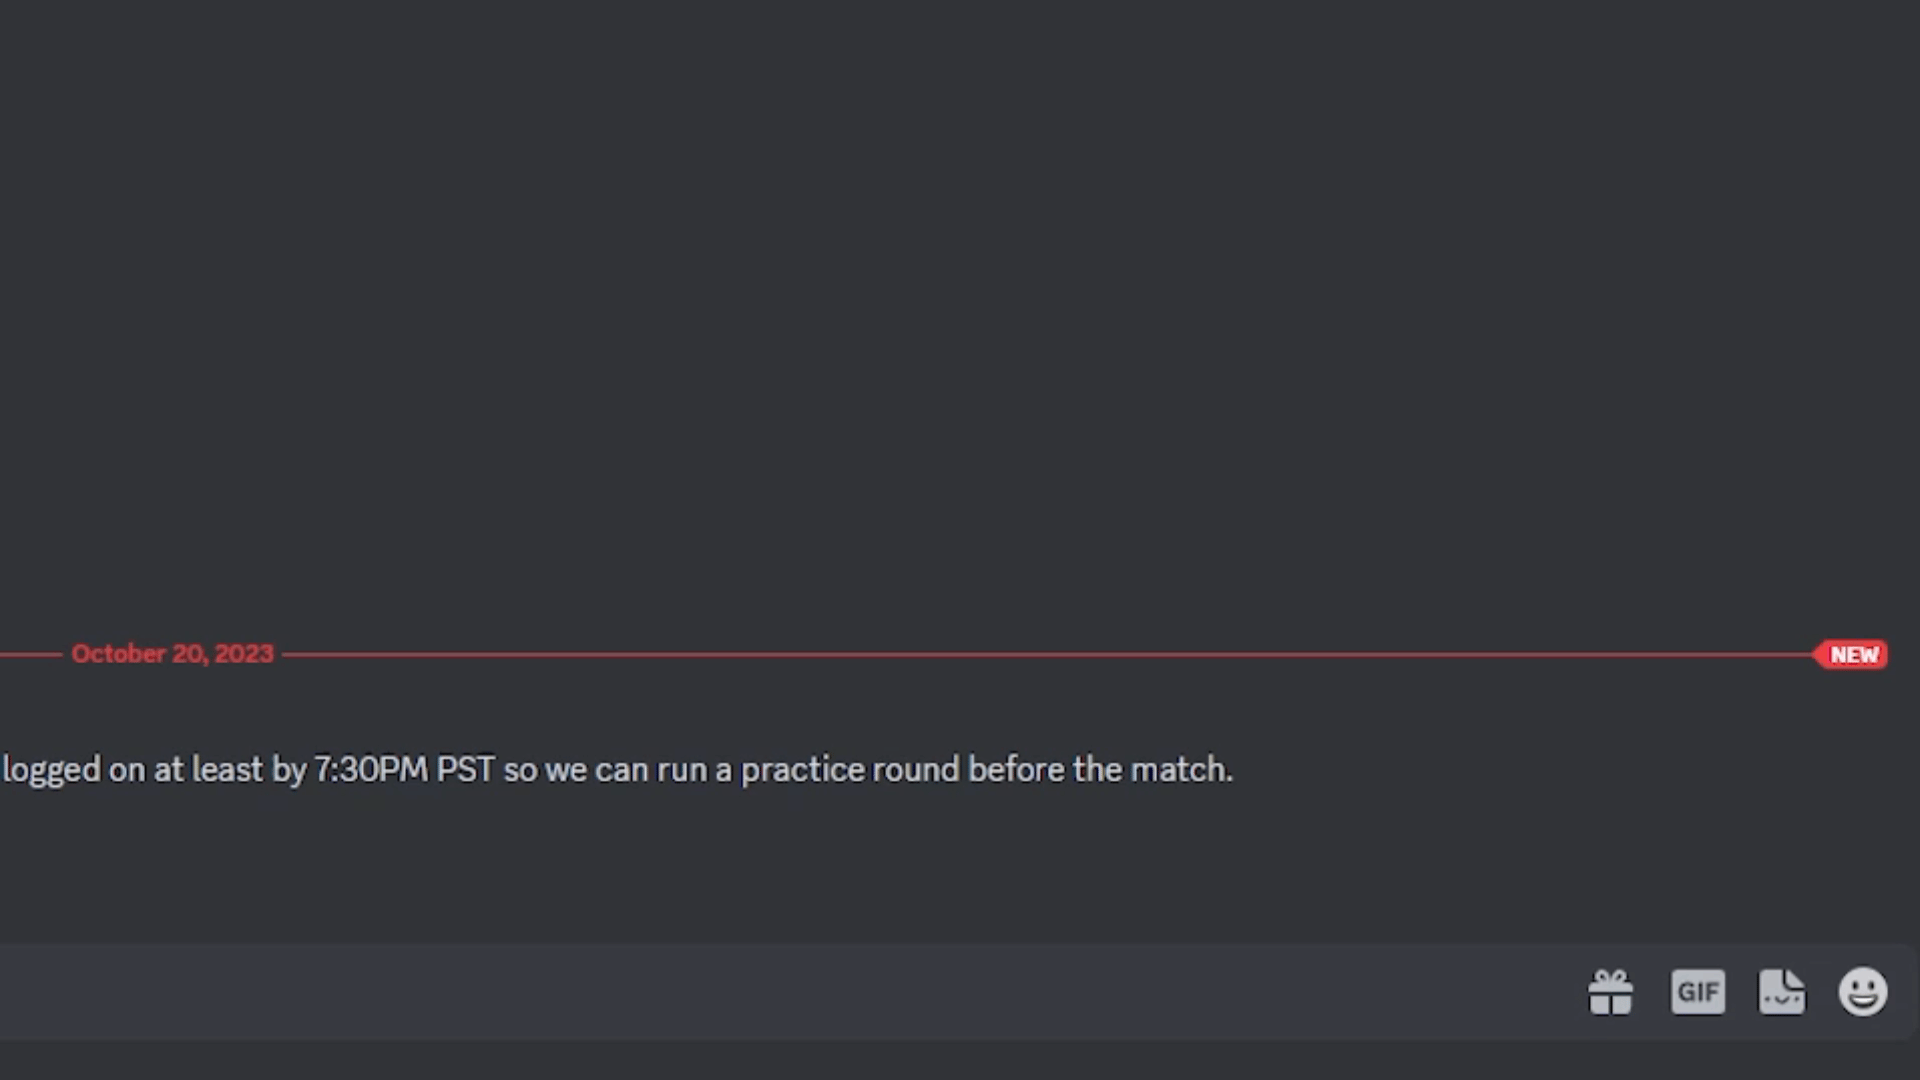Select the practice round message text
The height and width of the screenshot is (1080, 1920).
coord(617,769)
